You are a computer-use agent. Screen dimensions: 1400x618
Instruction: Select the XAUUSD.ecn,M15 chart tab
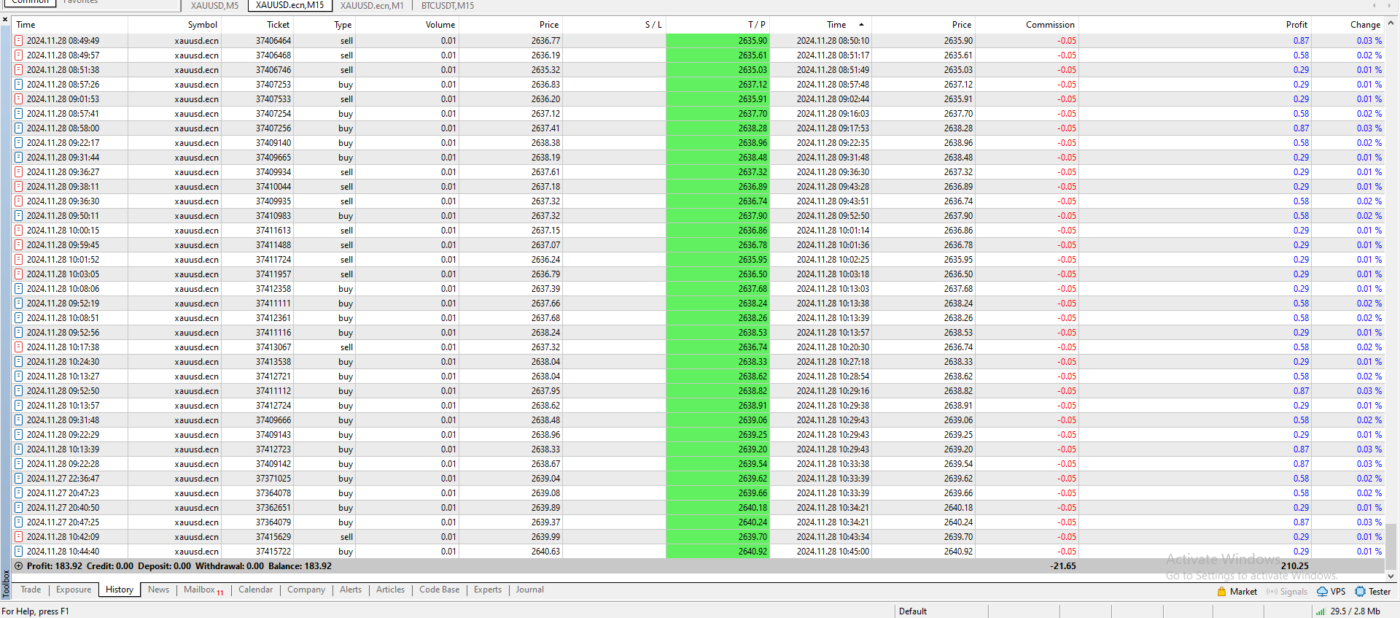point(289,5)
